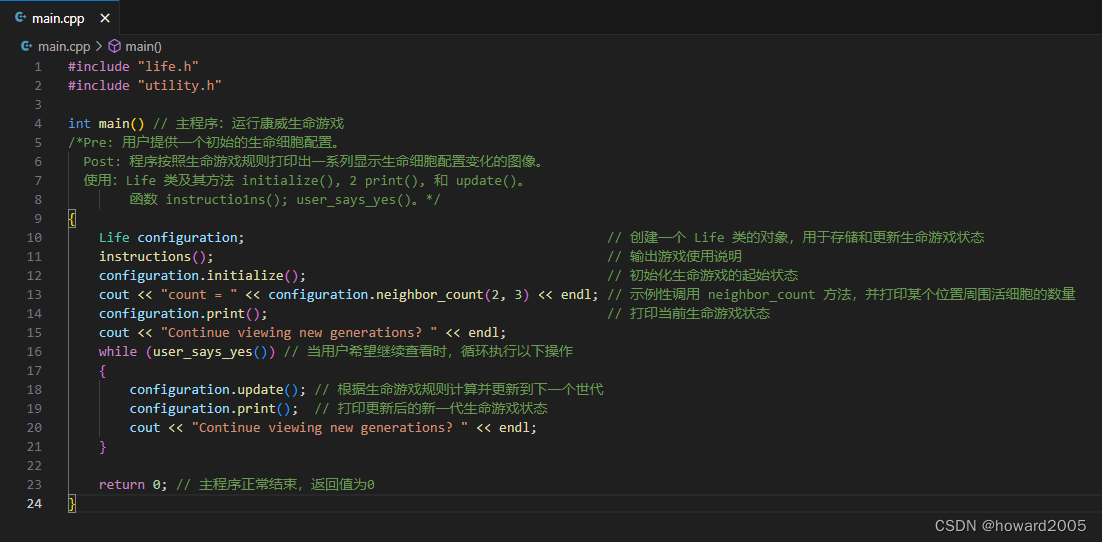
Task: Select the main.cpp tab title
Action: click(x=58, y=18)
